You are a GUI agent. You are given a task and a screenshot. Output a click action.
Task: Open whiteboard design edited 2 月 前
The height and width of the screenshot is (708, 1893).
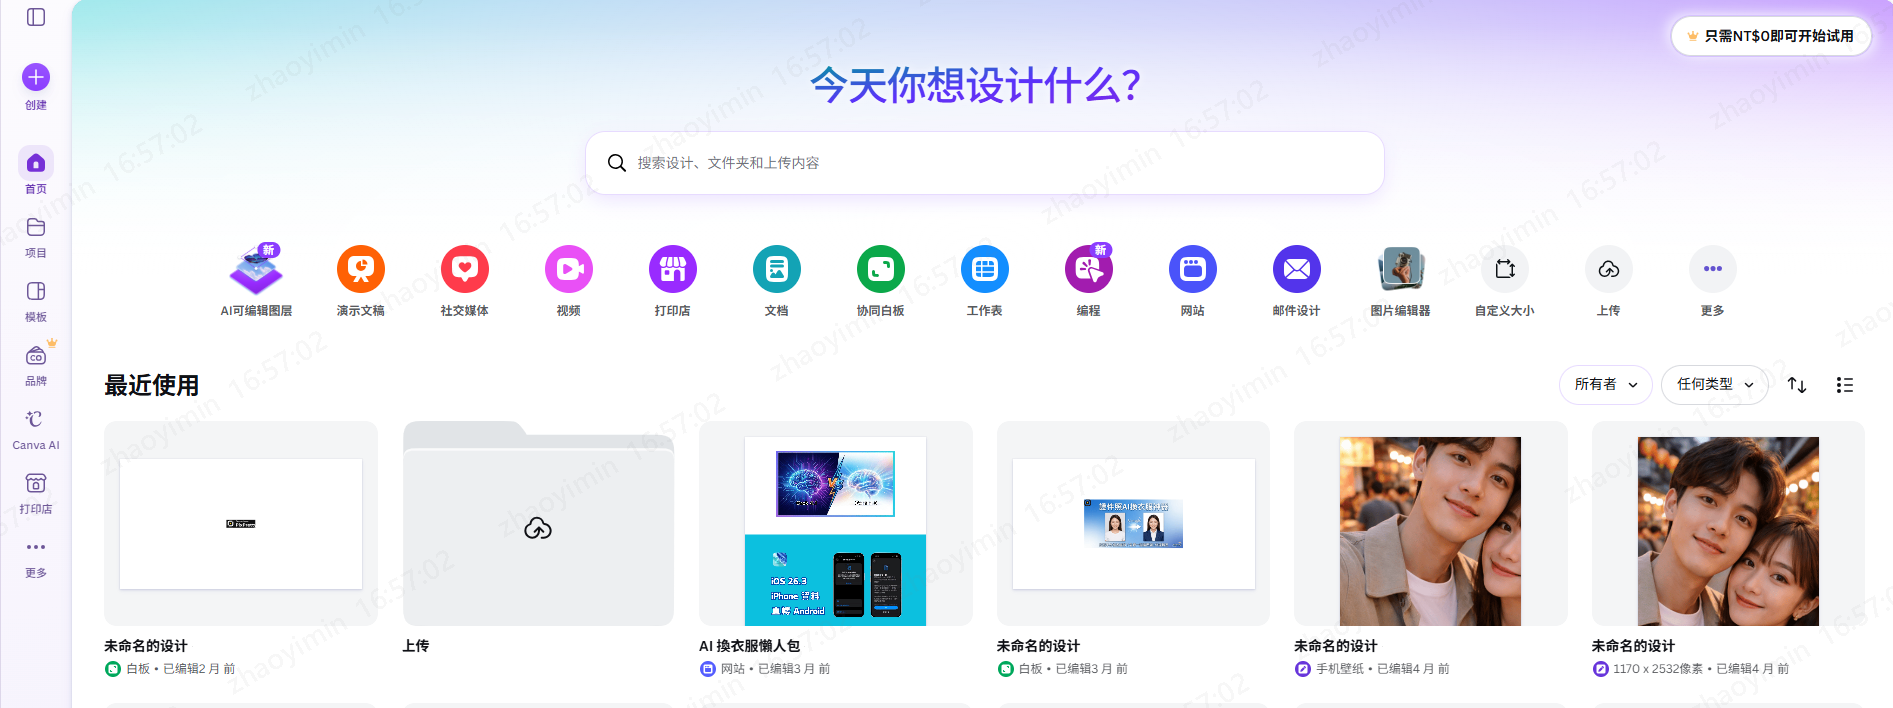241,523
